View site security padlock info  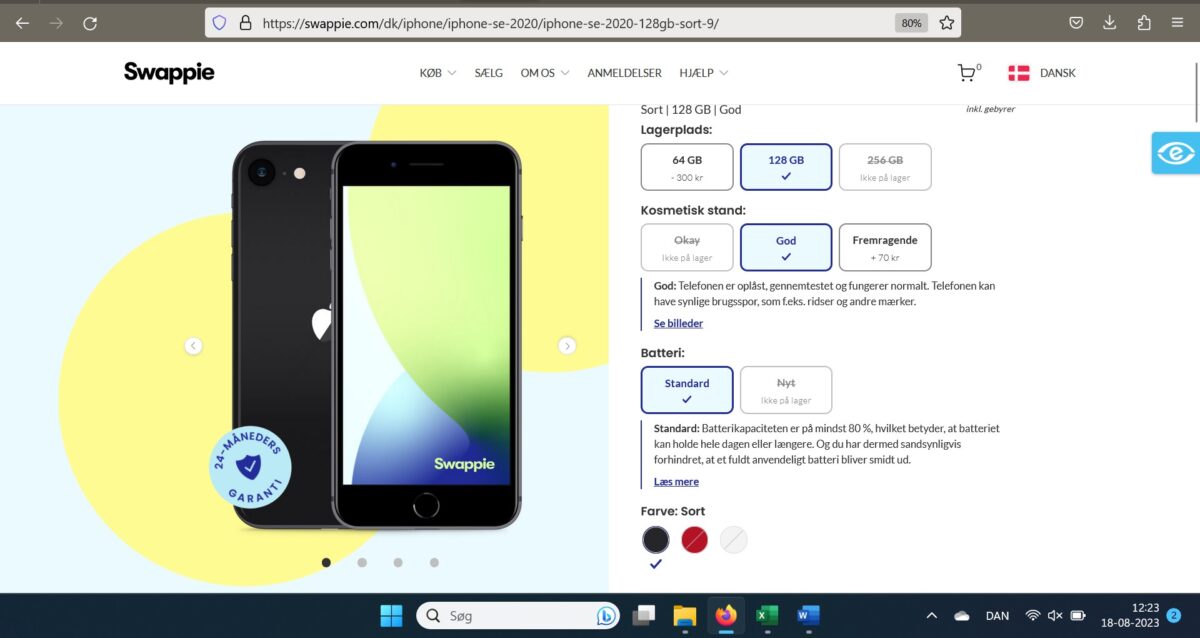click(x=245, y=22)
